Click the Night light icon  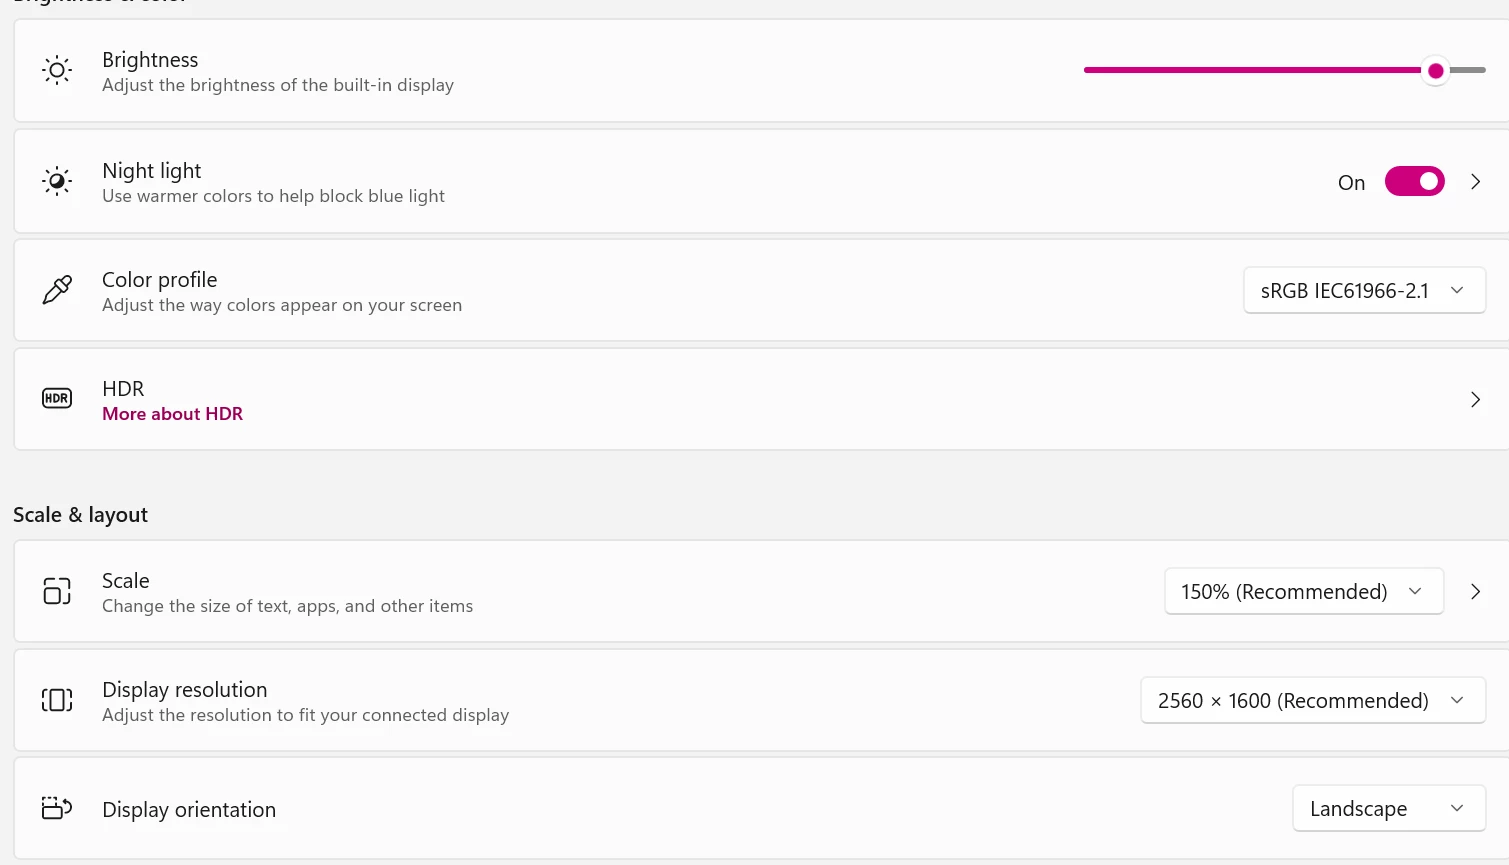tap(57, 181)
